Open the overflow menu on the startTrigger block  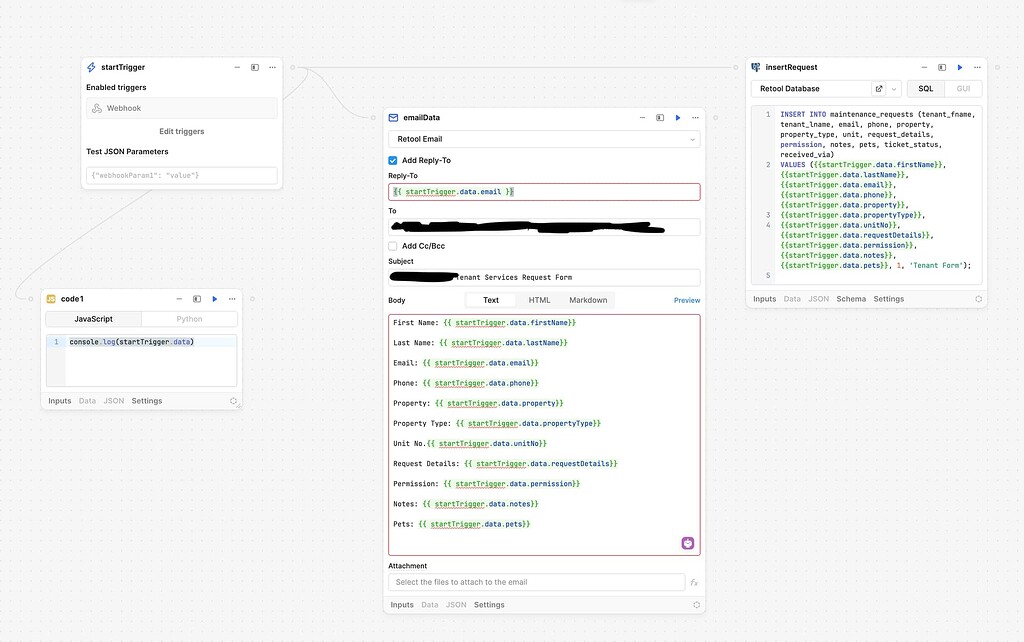click(271, 67)
